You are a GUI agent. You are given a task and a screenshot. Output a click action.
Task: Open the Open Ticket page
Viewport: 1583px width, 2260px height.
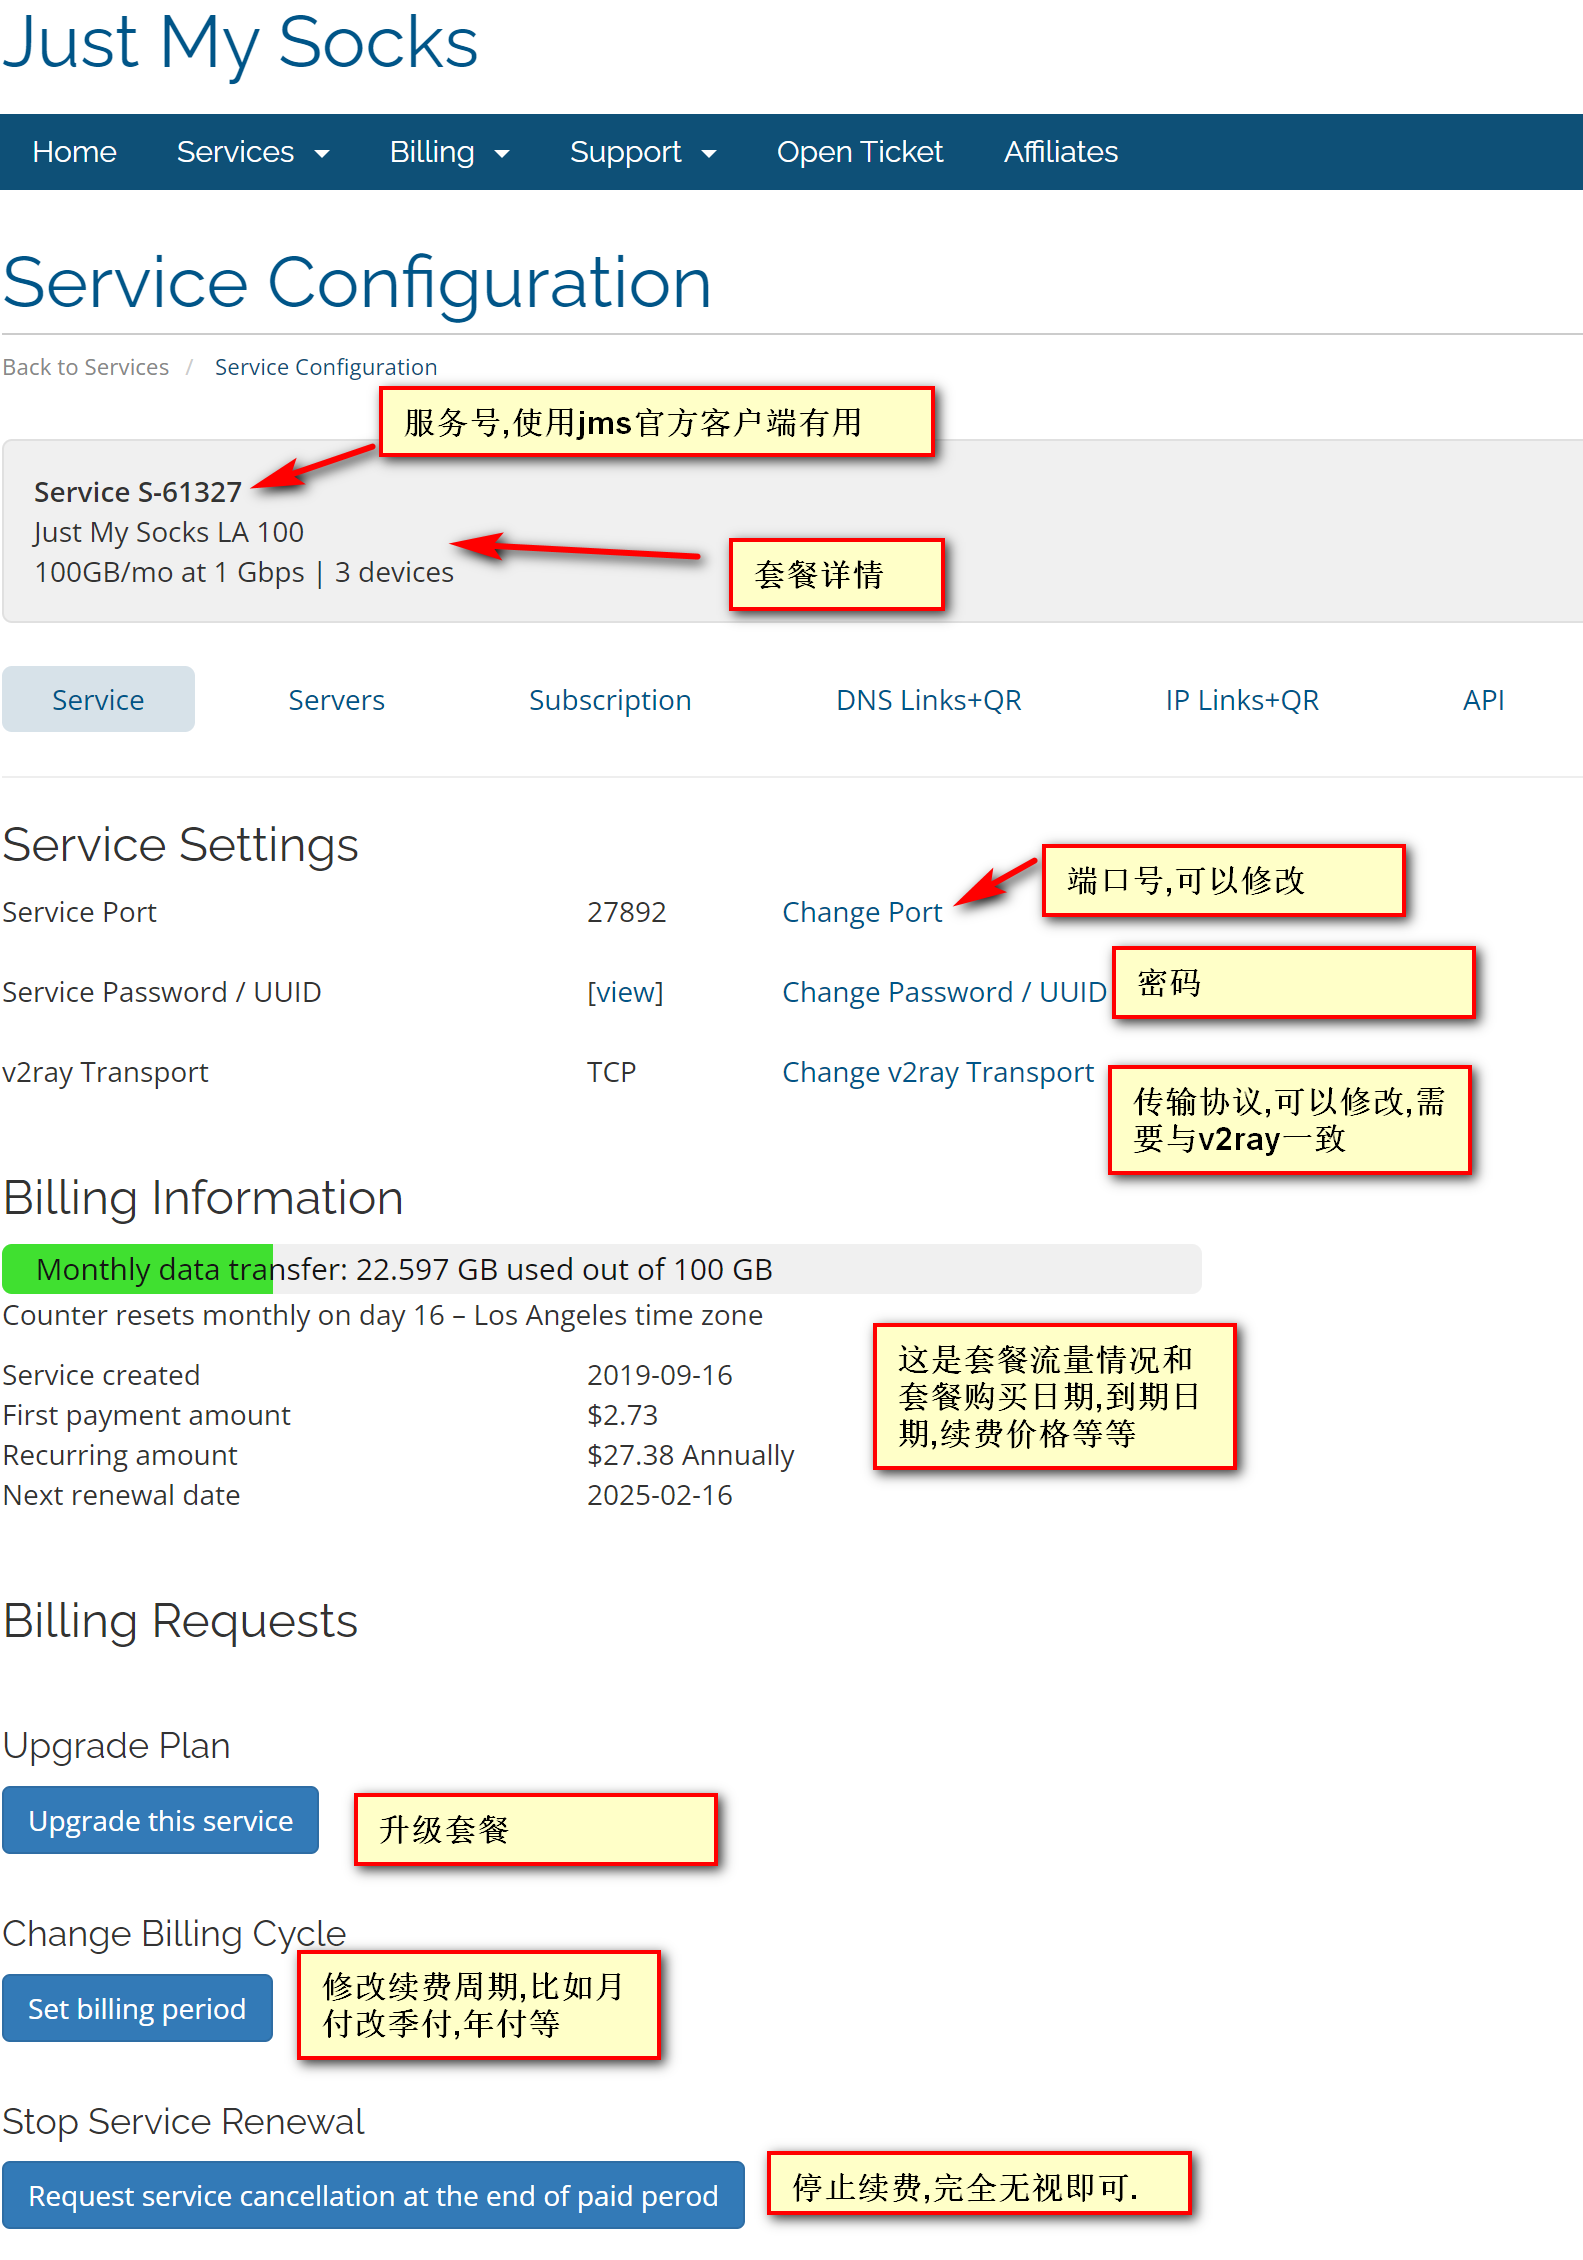pyautogui.click(x=860, y=152)
